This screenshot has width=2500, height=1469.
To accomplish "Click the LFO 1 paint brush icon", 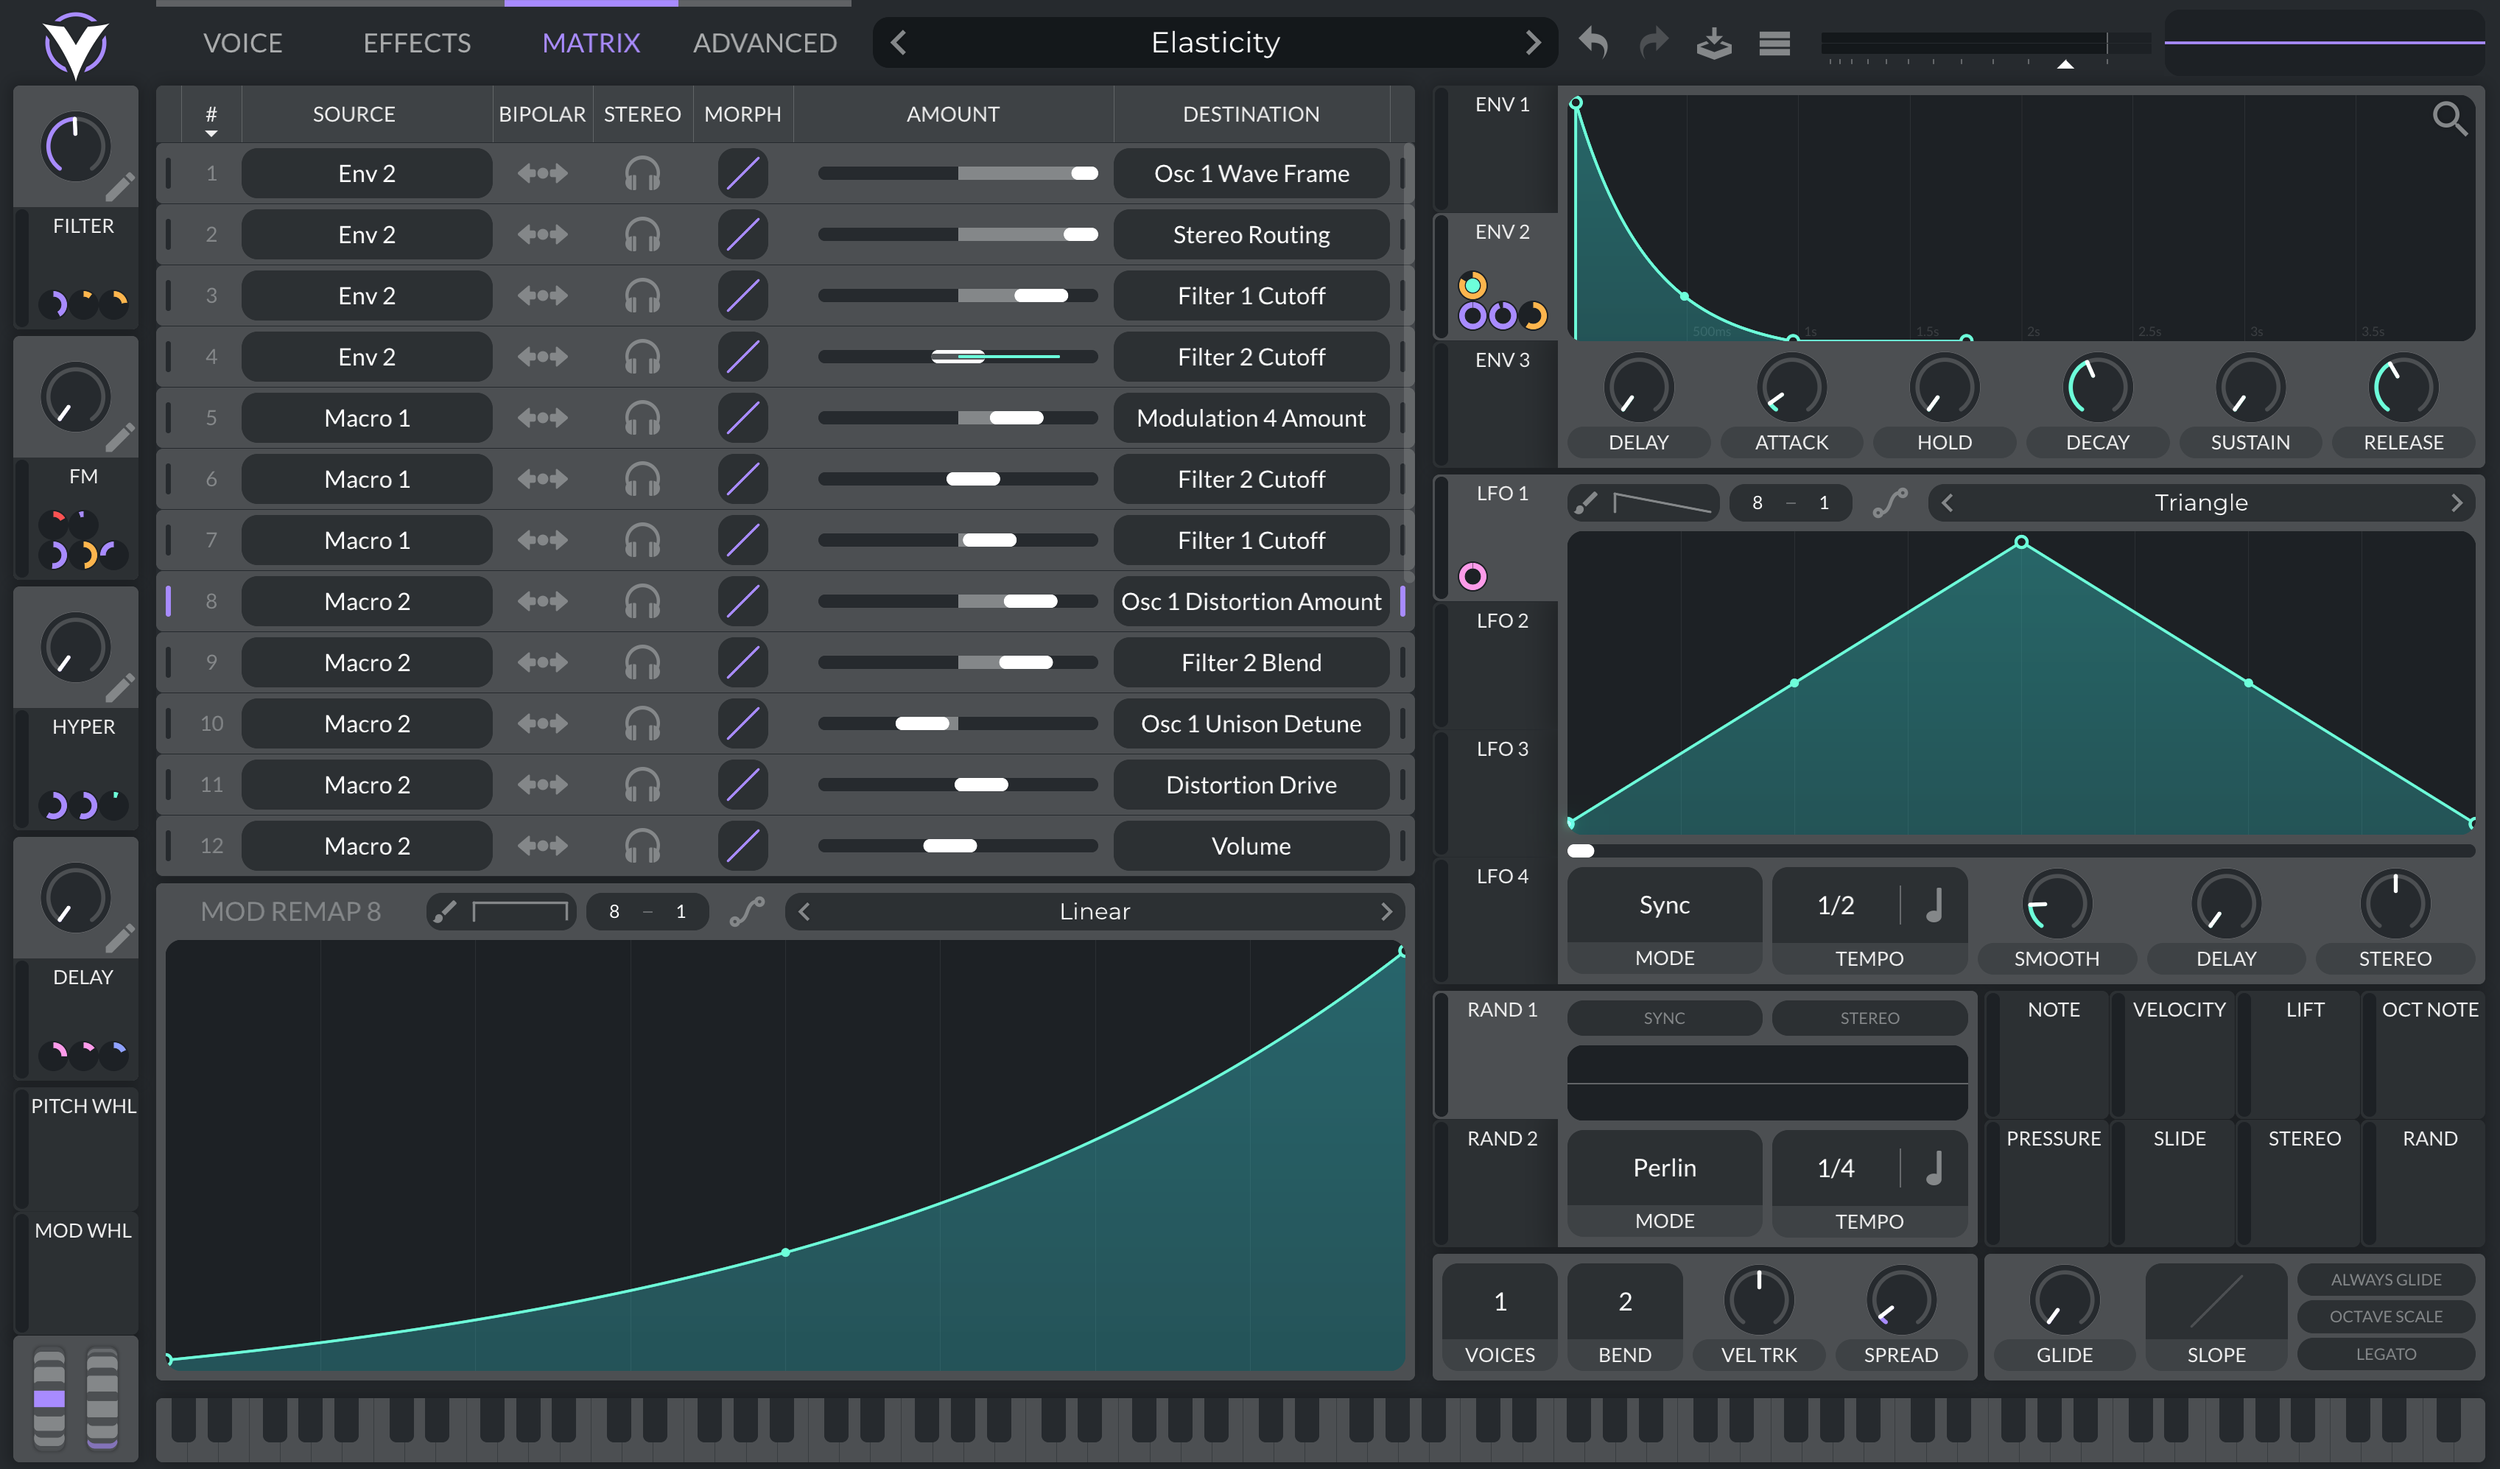I will coord(1586,503).
